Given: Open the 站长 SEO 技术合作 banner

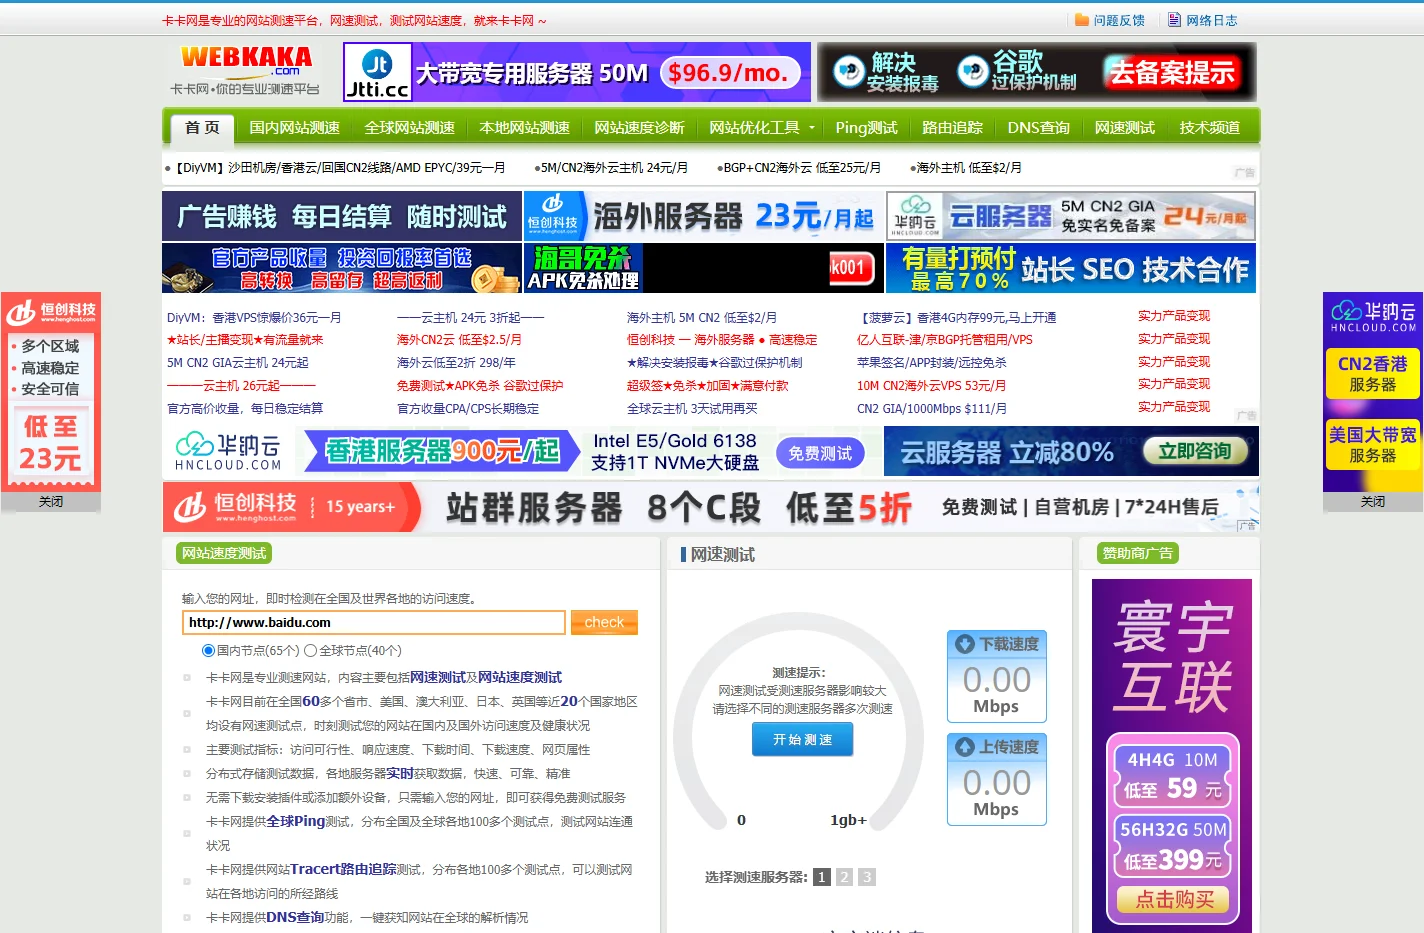Looking at the screenshot, I should [x=1070, y=268].
